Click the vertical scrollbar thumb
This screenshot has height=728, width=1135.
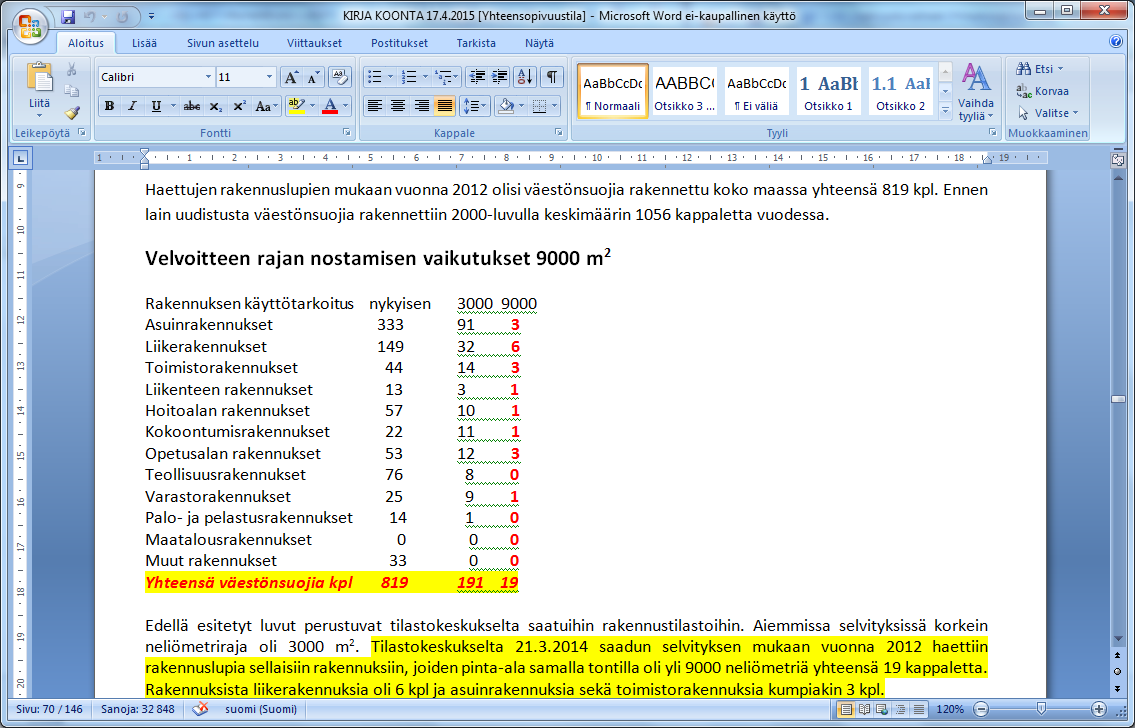1118,399
